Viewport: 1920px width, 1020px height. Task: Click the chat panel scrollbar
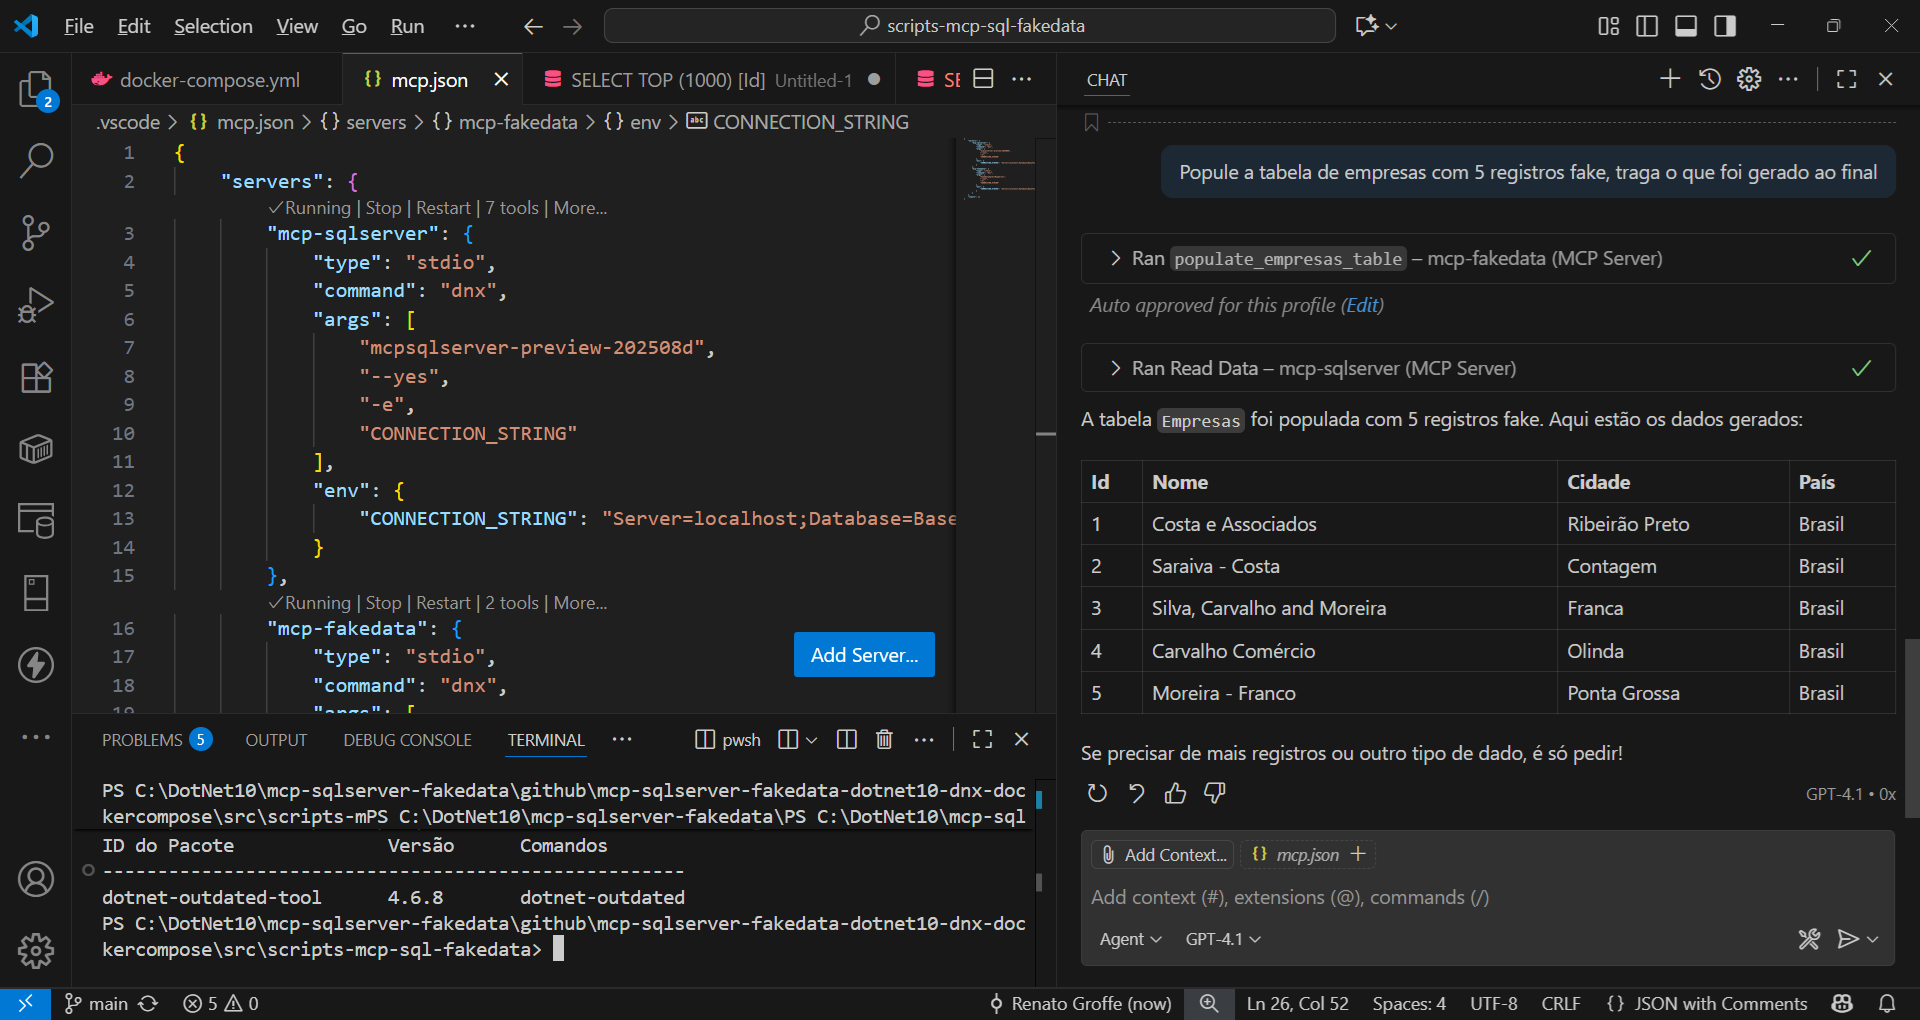click(1912, 728)
